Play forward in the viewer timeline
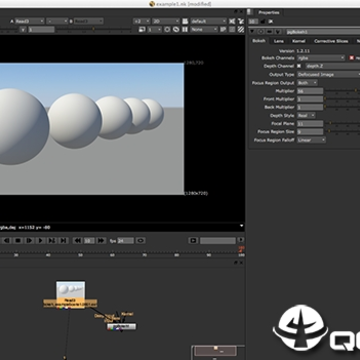Viewport: 360px width, 360px height. coord(41,240)
